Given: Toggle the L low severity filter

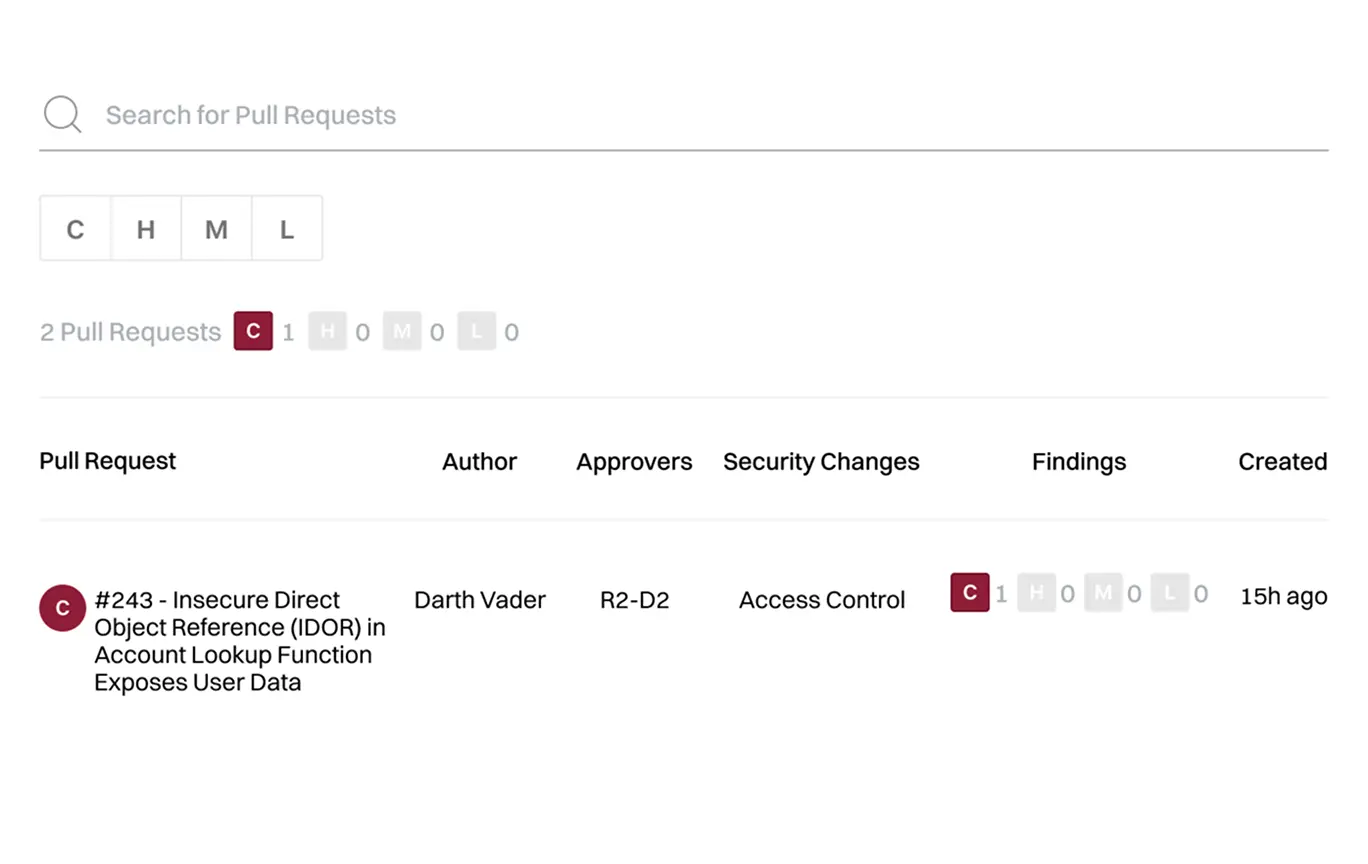Looking at the screenshot, I should 287,229.
